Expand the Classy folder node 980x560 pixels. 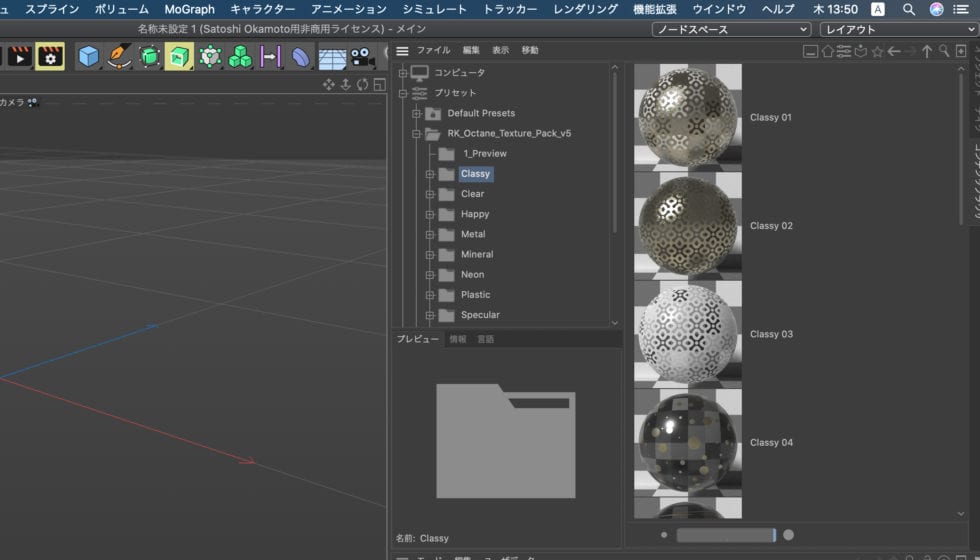(x=430, y=174)
